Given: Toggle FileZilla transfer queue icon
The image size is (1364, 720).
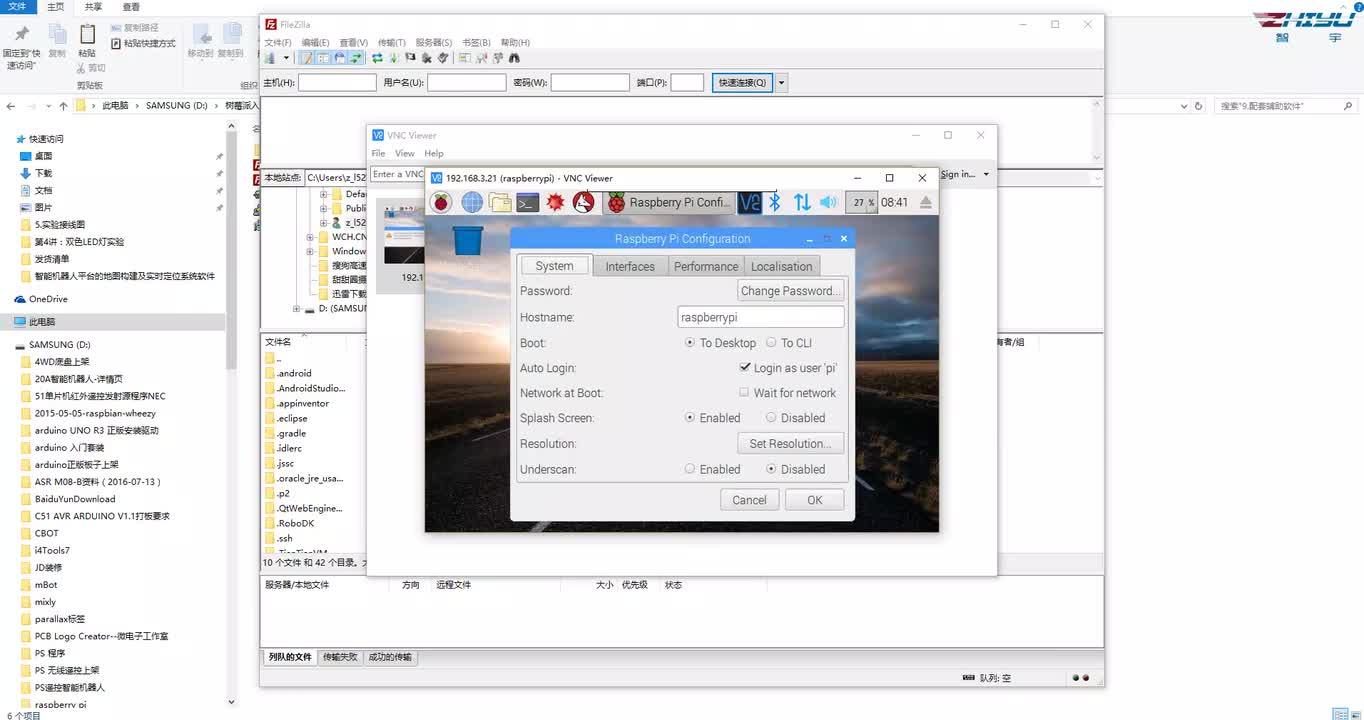Looking at the screenshot, I should click(355, 58).
